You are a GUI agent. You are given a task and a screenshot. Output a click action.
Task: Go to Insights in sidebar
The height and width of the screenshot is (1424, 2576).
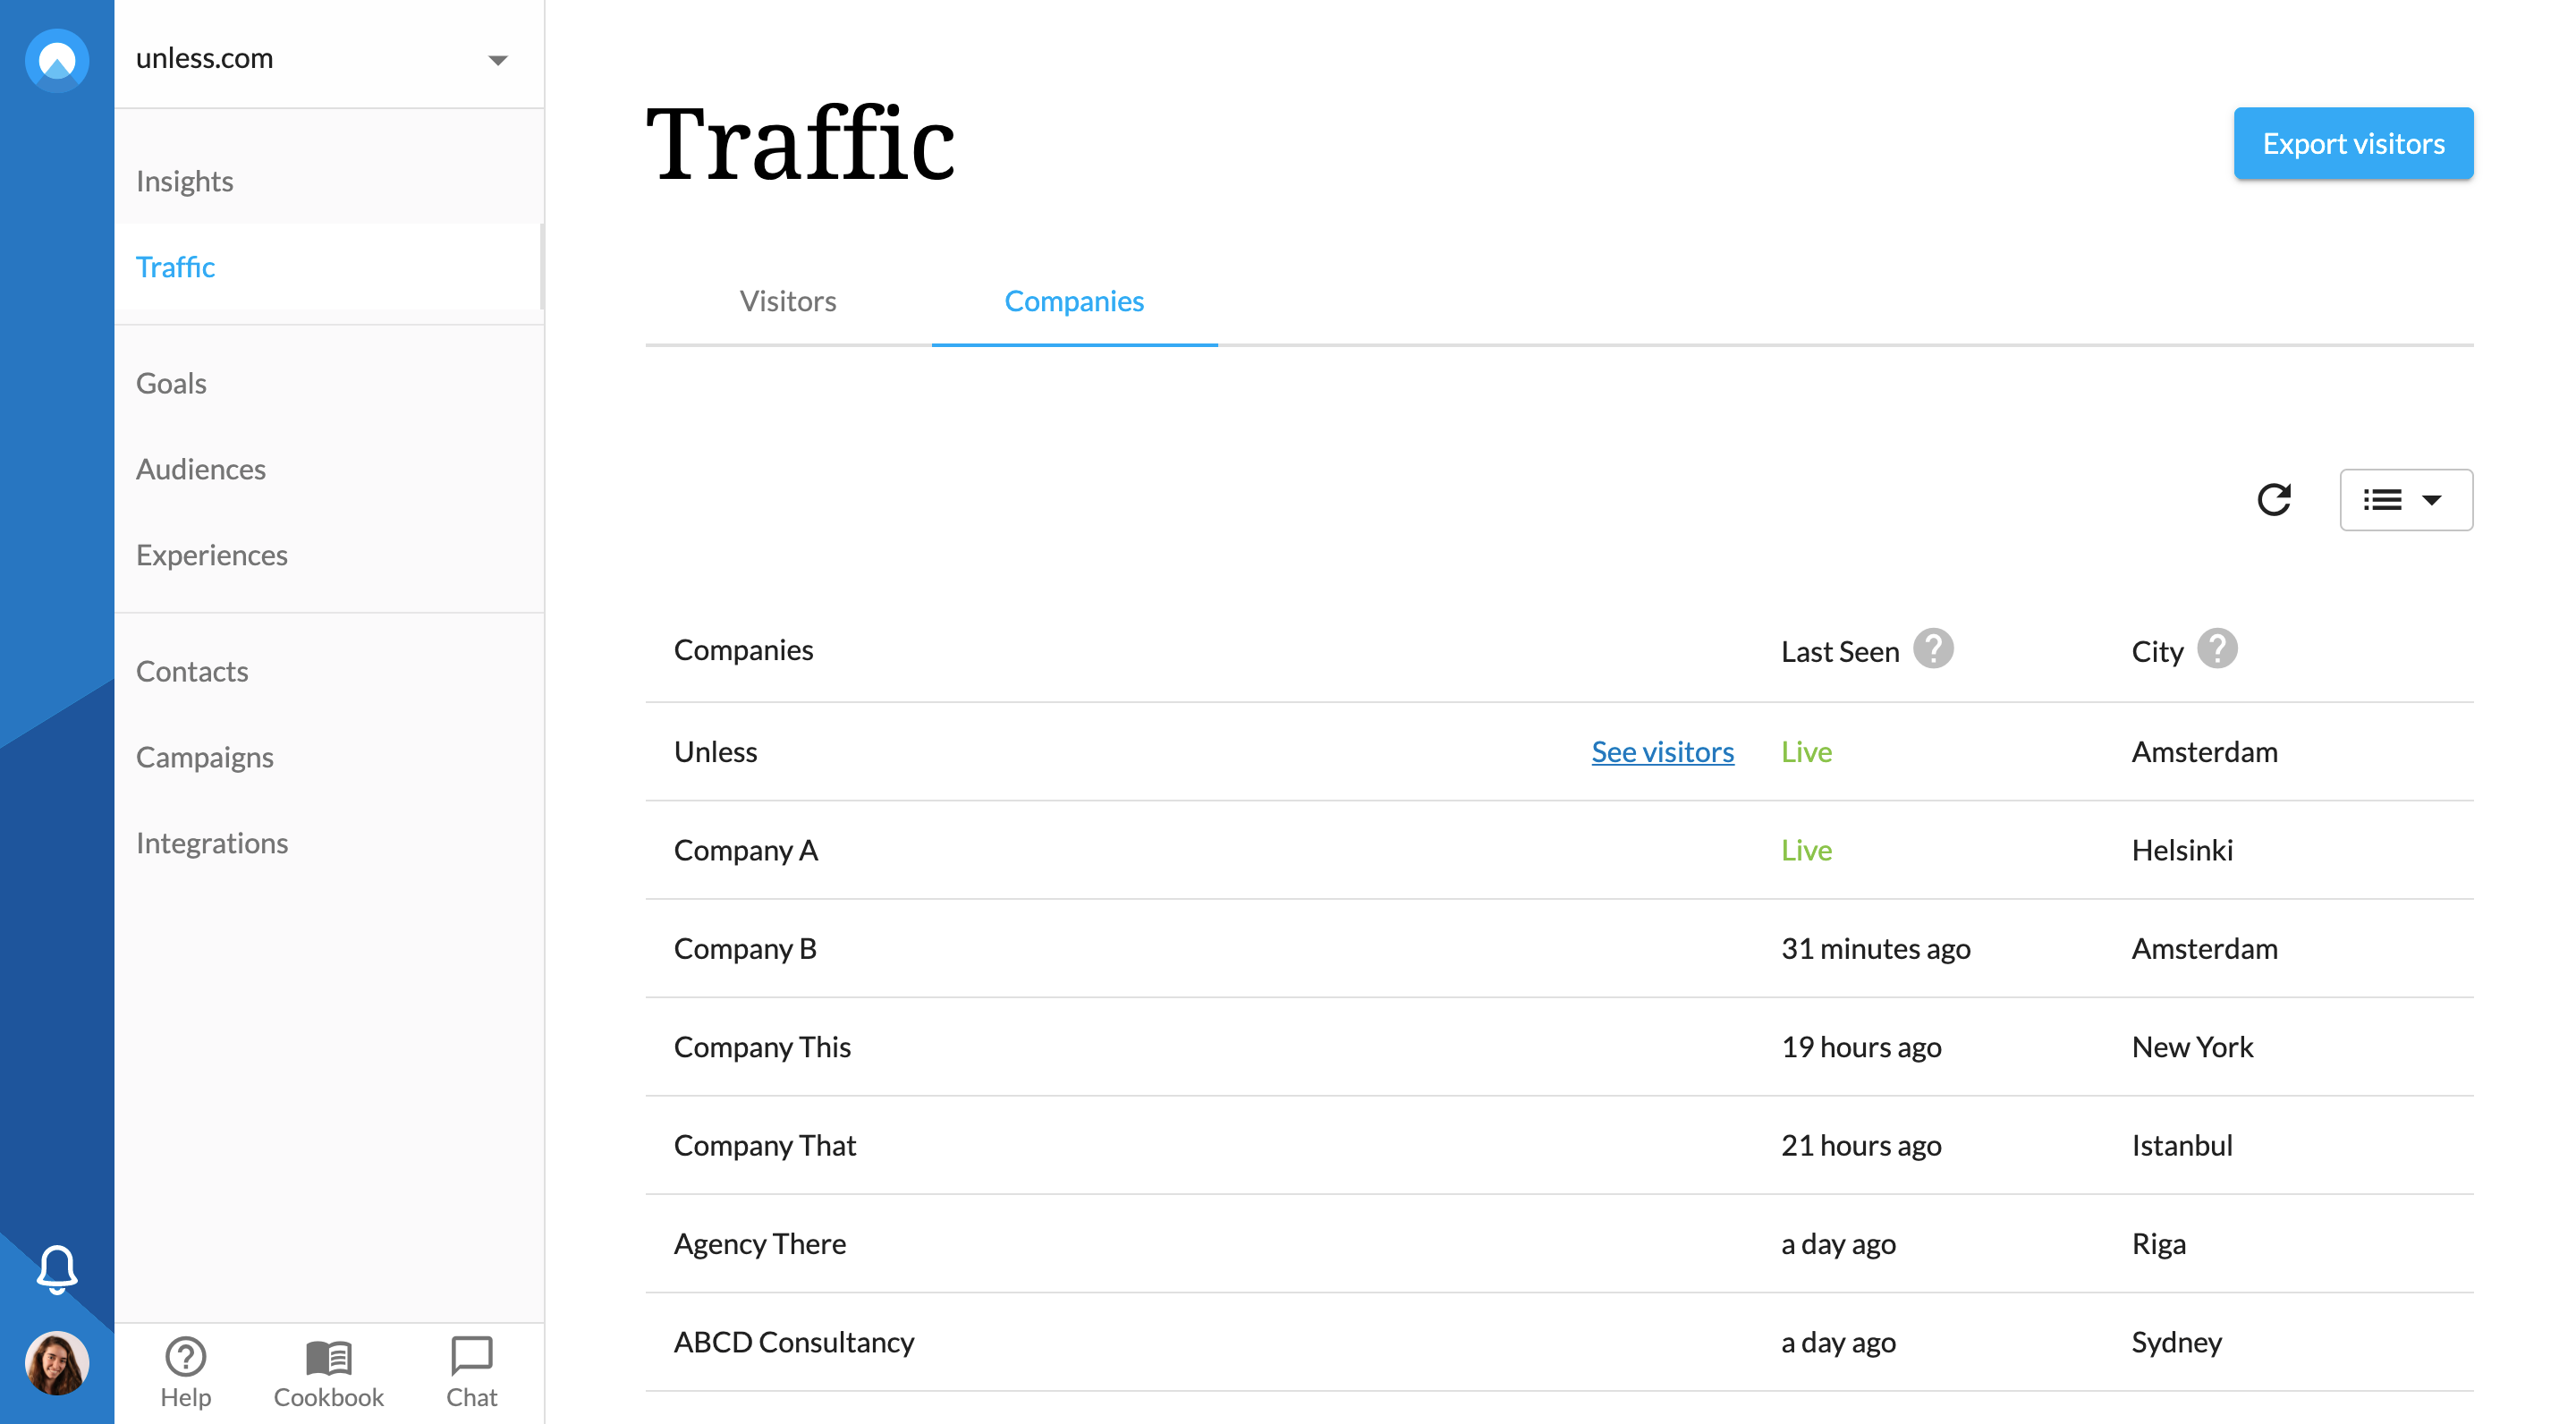coord(185,181)
